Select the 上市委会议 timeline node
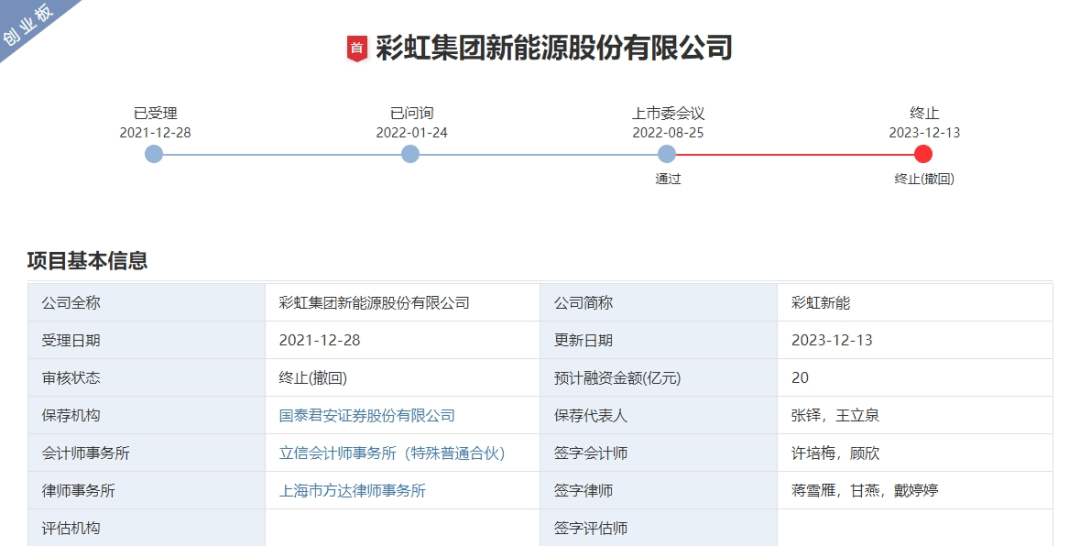Viewport: 1080px width, 546px height. pyautogui.click(x=667, y=154)
